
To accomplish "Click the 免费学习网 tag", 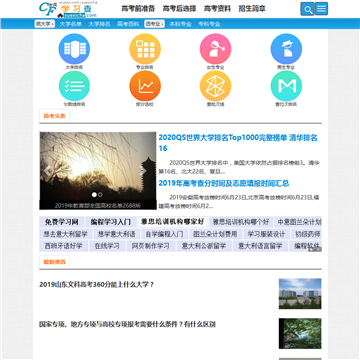I will 62,222.
